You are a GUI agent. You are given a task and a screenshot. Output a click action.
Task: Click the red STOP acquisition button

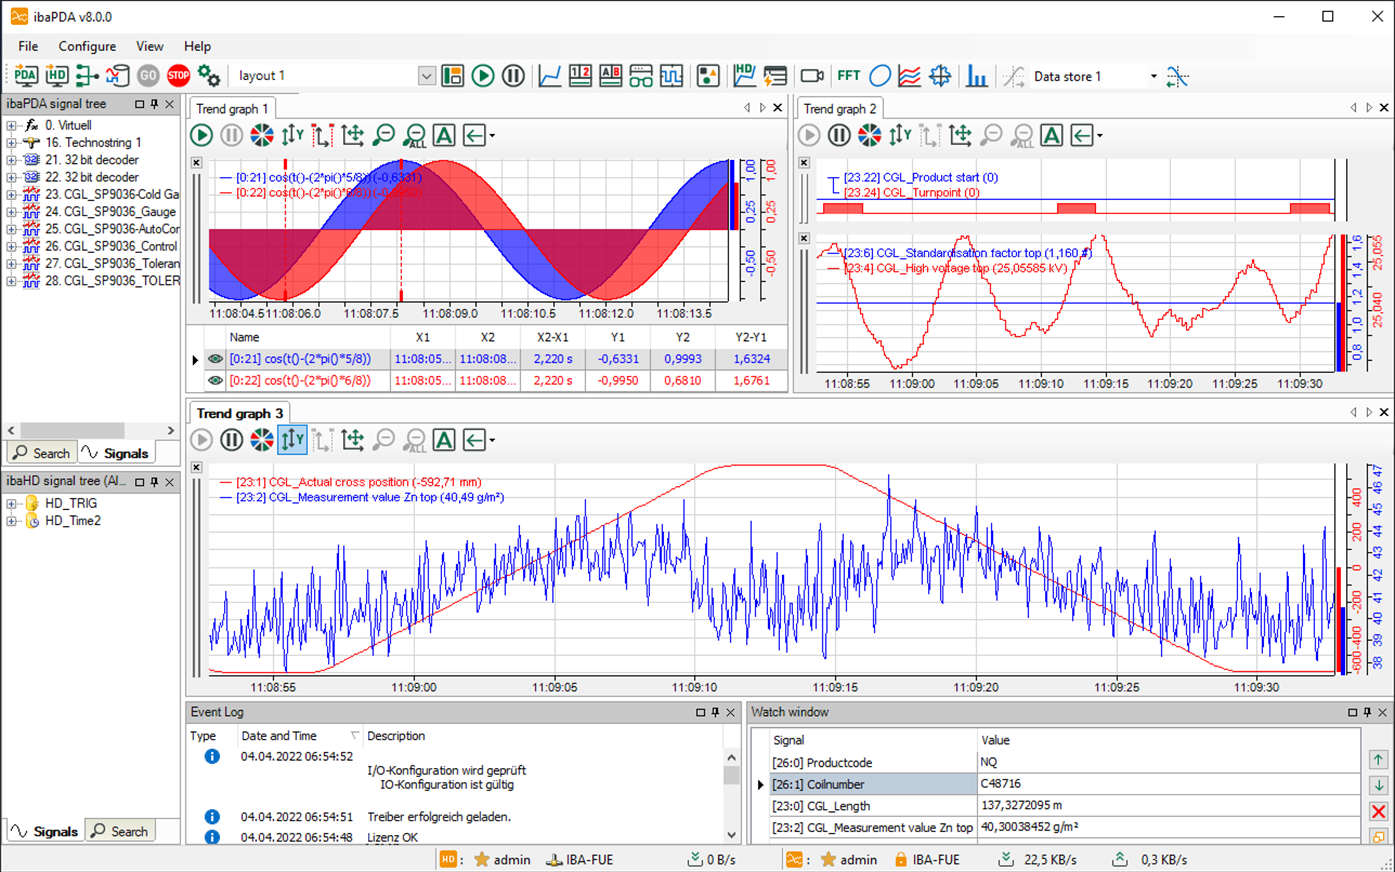(x=178, y=76)
